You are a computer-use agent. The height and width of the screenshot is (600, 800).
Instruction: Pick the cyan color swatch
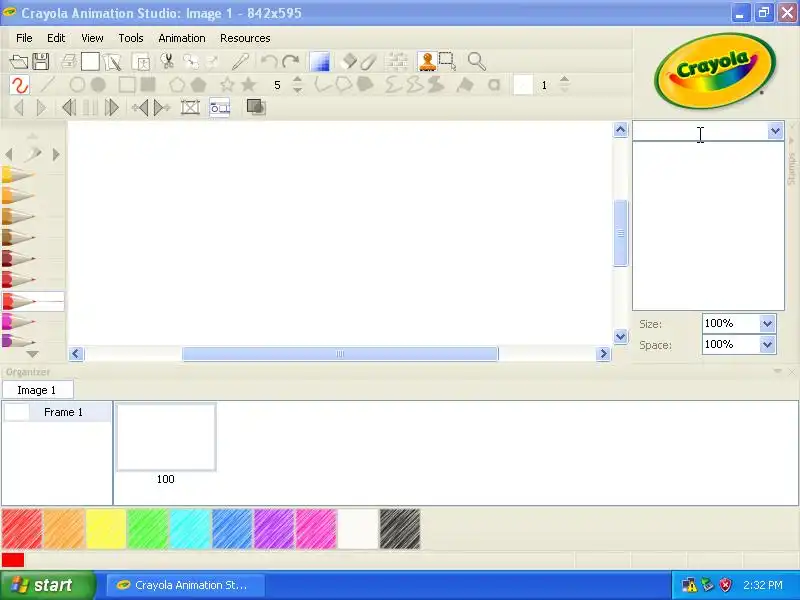190,529
